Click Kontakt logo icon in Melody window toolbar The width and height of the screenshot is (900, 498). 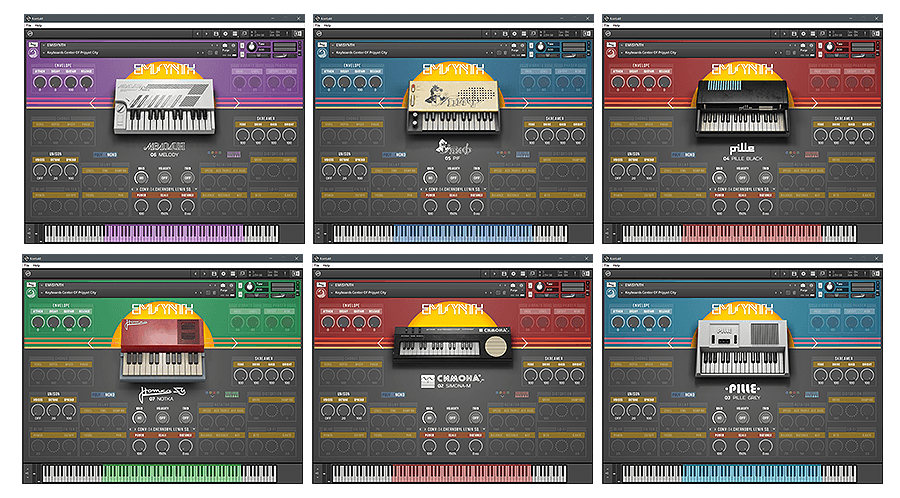[30, 34]
